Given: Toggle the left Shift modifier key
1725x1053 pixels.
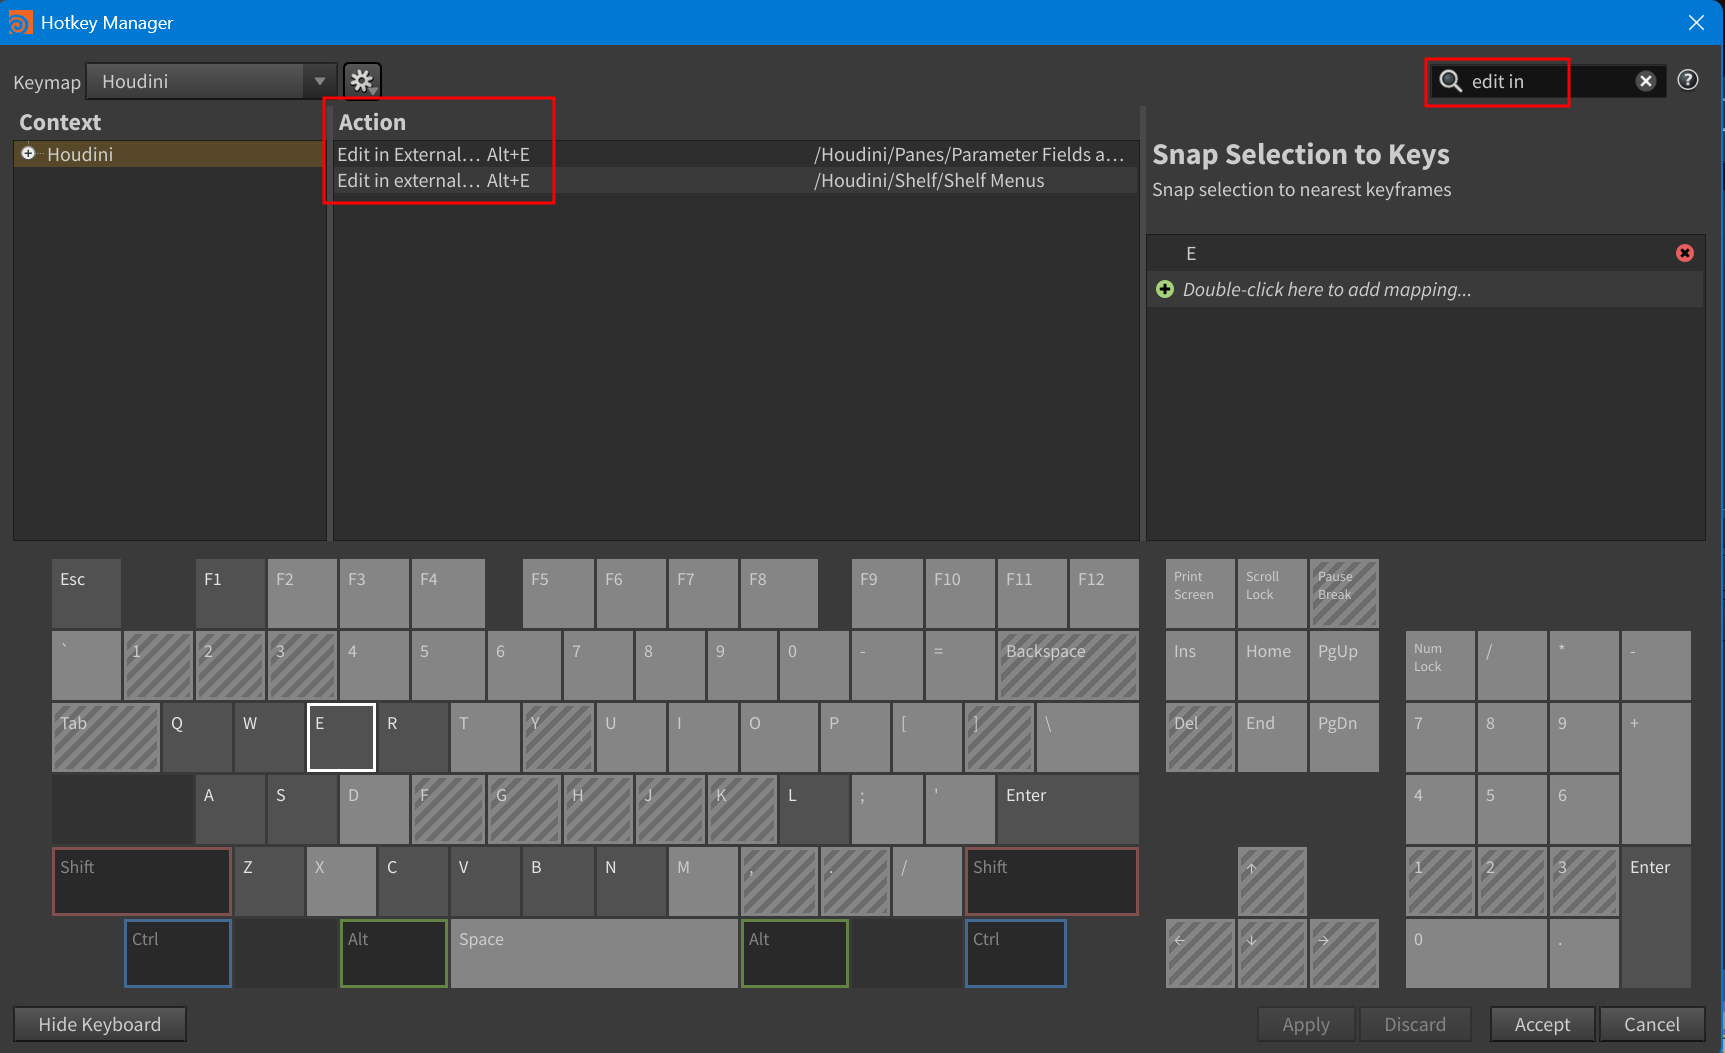Looking at the screenshot, I should (x=141, y=881).
